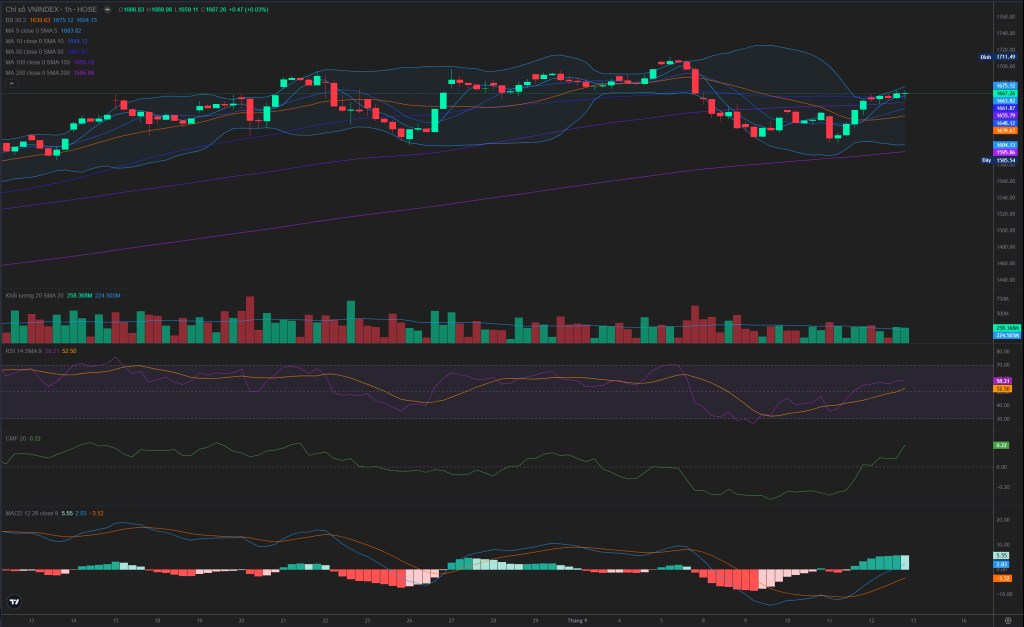Click the Khối lượng volume indicator legend

pyautogui.click(x=63, y=296)
